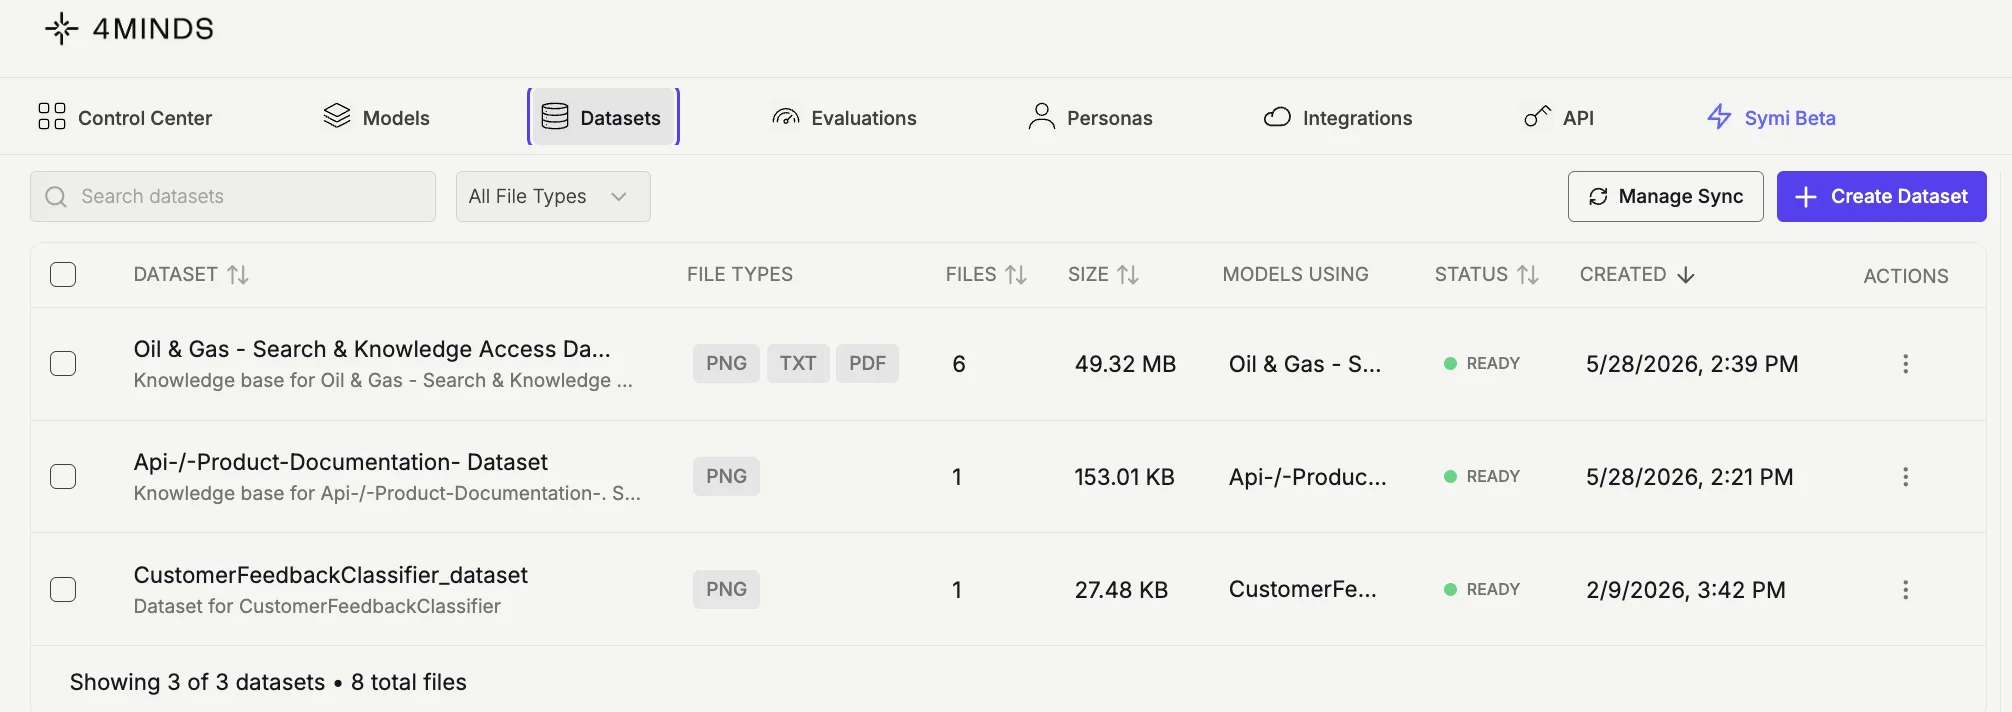
Task: Click READY status of Oil & Gas dataset
Action: 1482,363
